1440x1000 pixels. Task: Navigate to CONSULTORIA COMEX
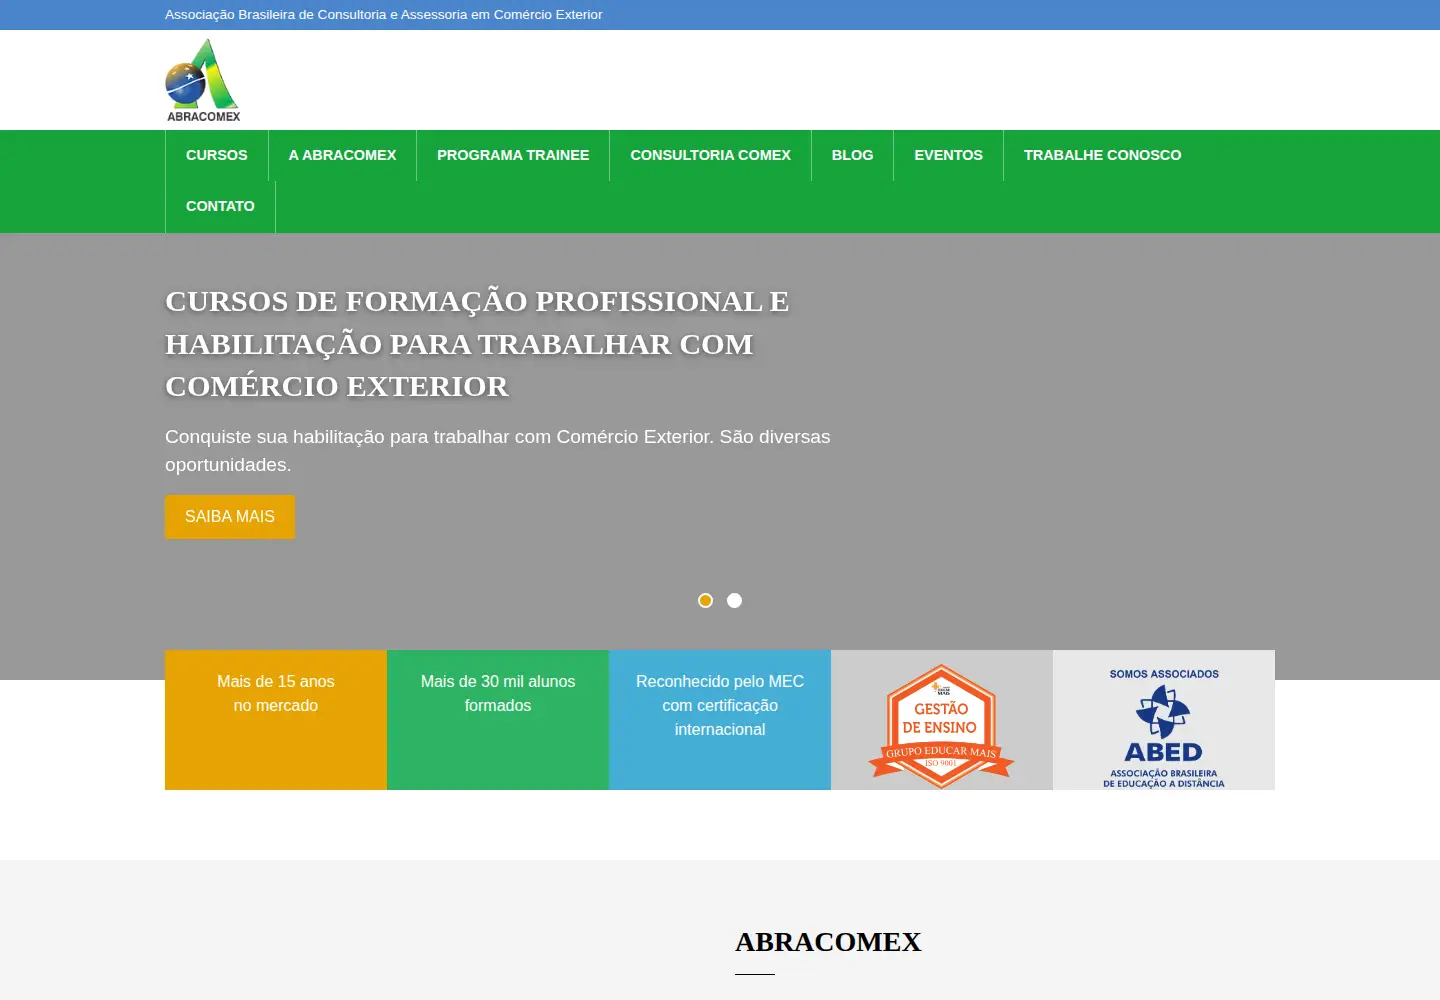click(710, 155)
